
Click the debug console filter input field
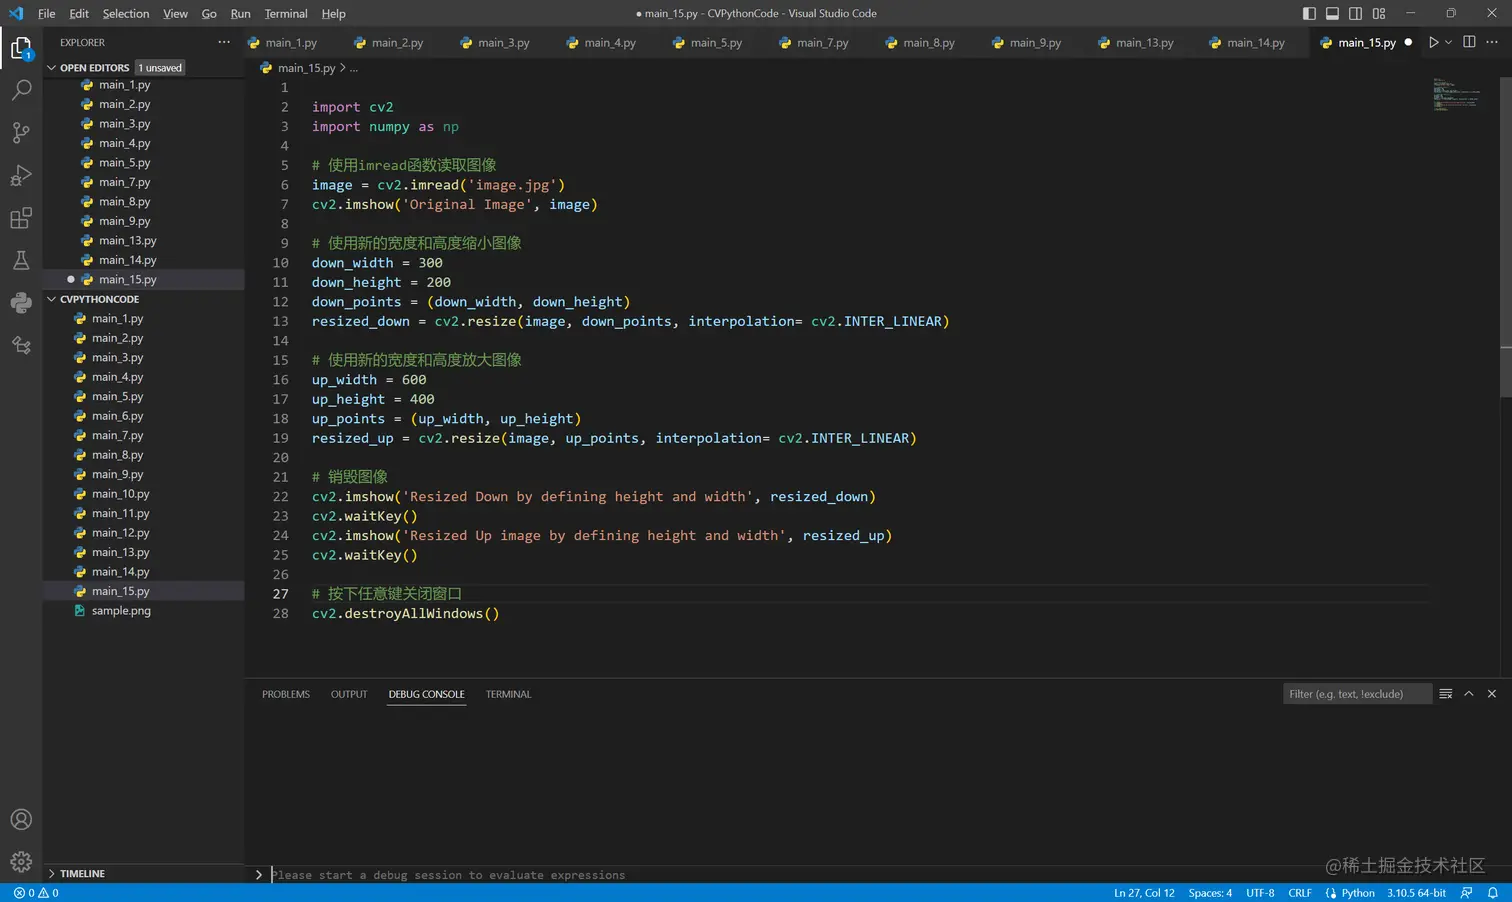(1355, 694)
